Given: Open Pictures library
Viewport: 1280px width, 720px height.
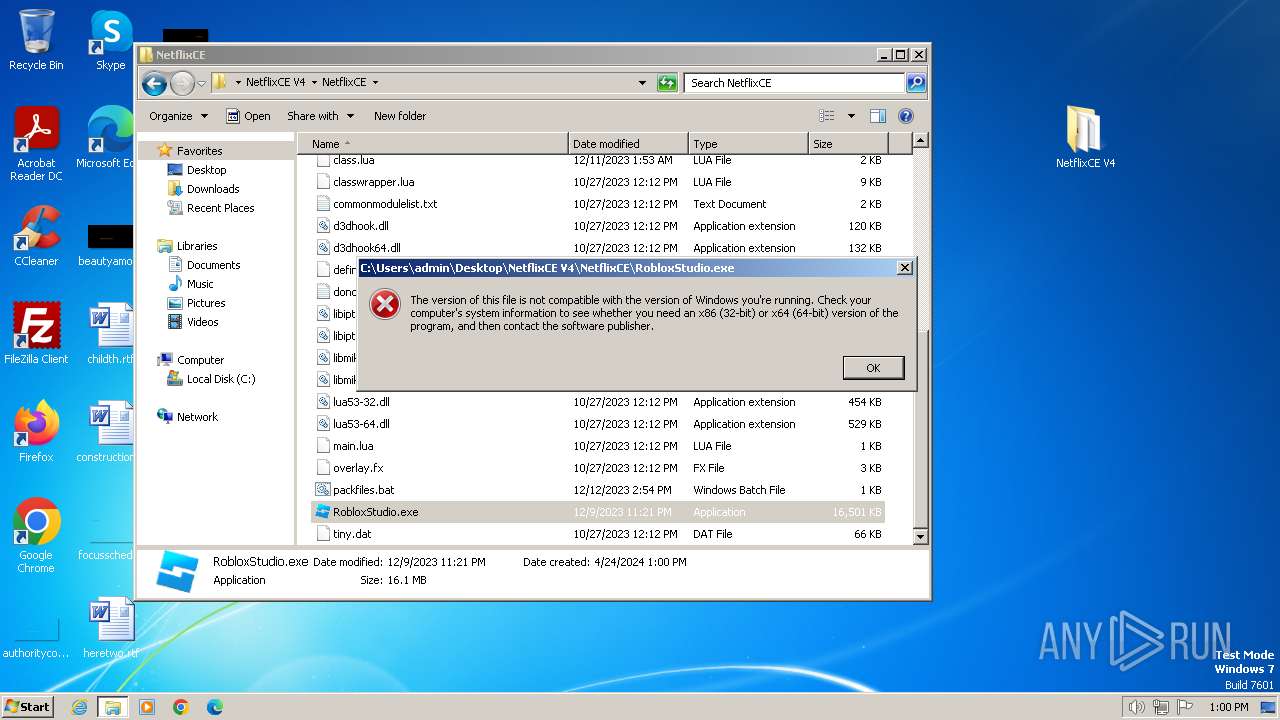Looking at the screenshot, I should click(205, 303).
